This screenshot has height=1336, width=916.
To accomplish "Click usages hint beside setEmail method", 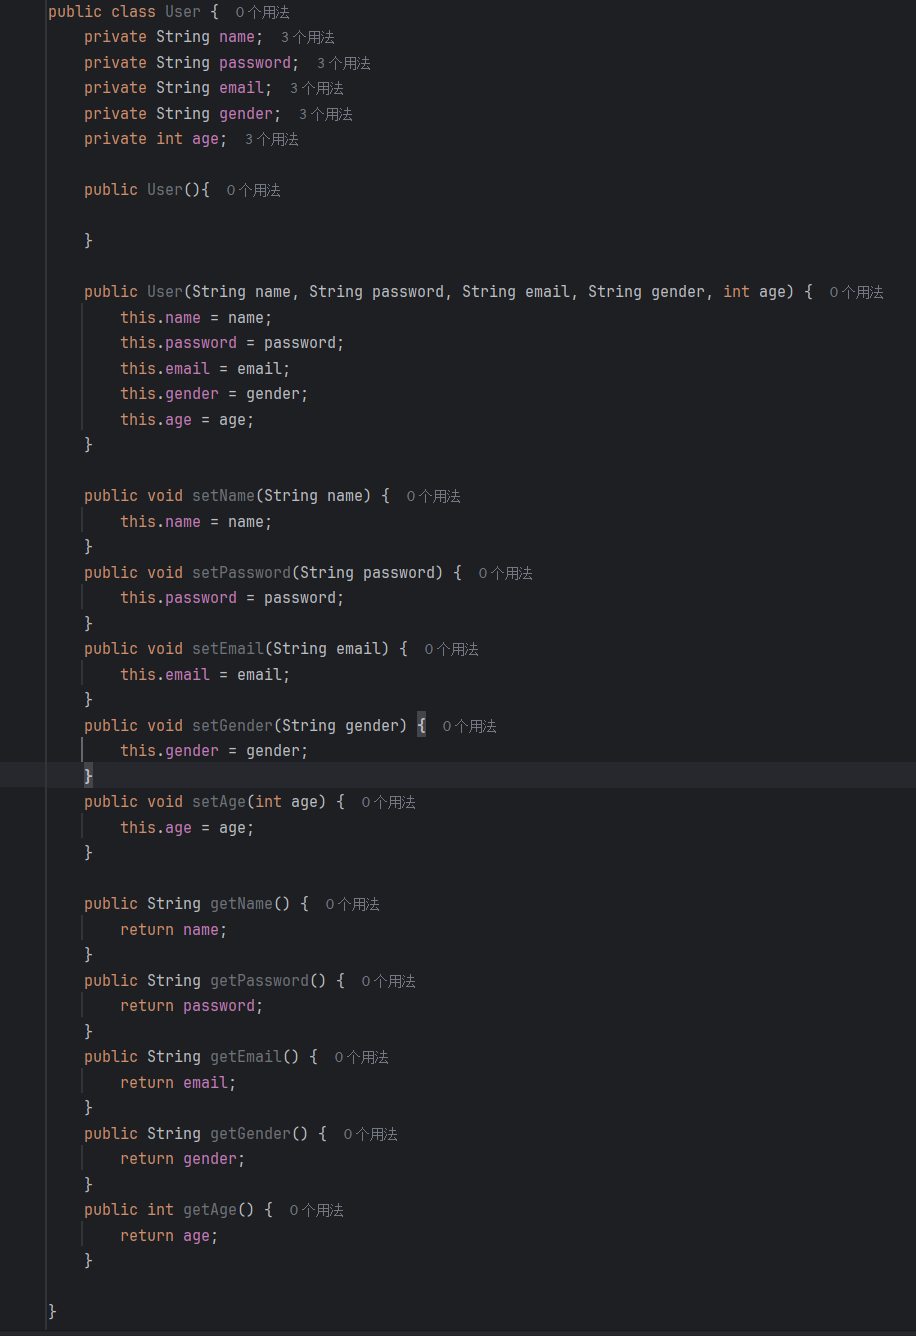I will (x=452, y=649).
